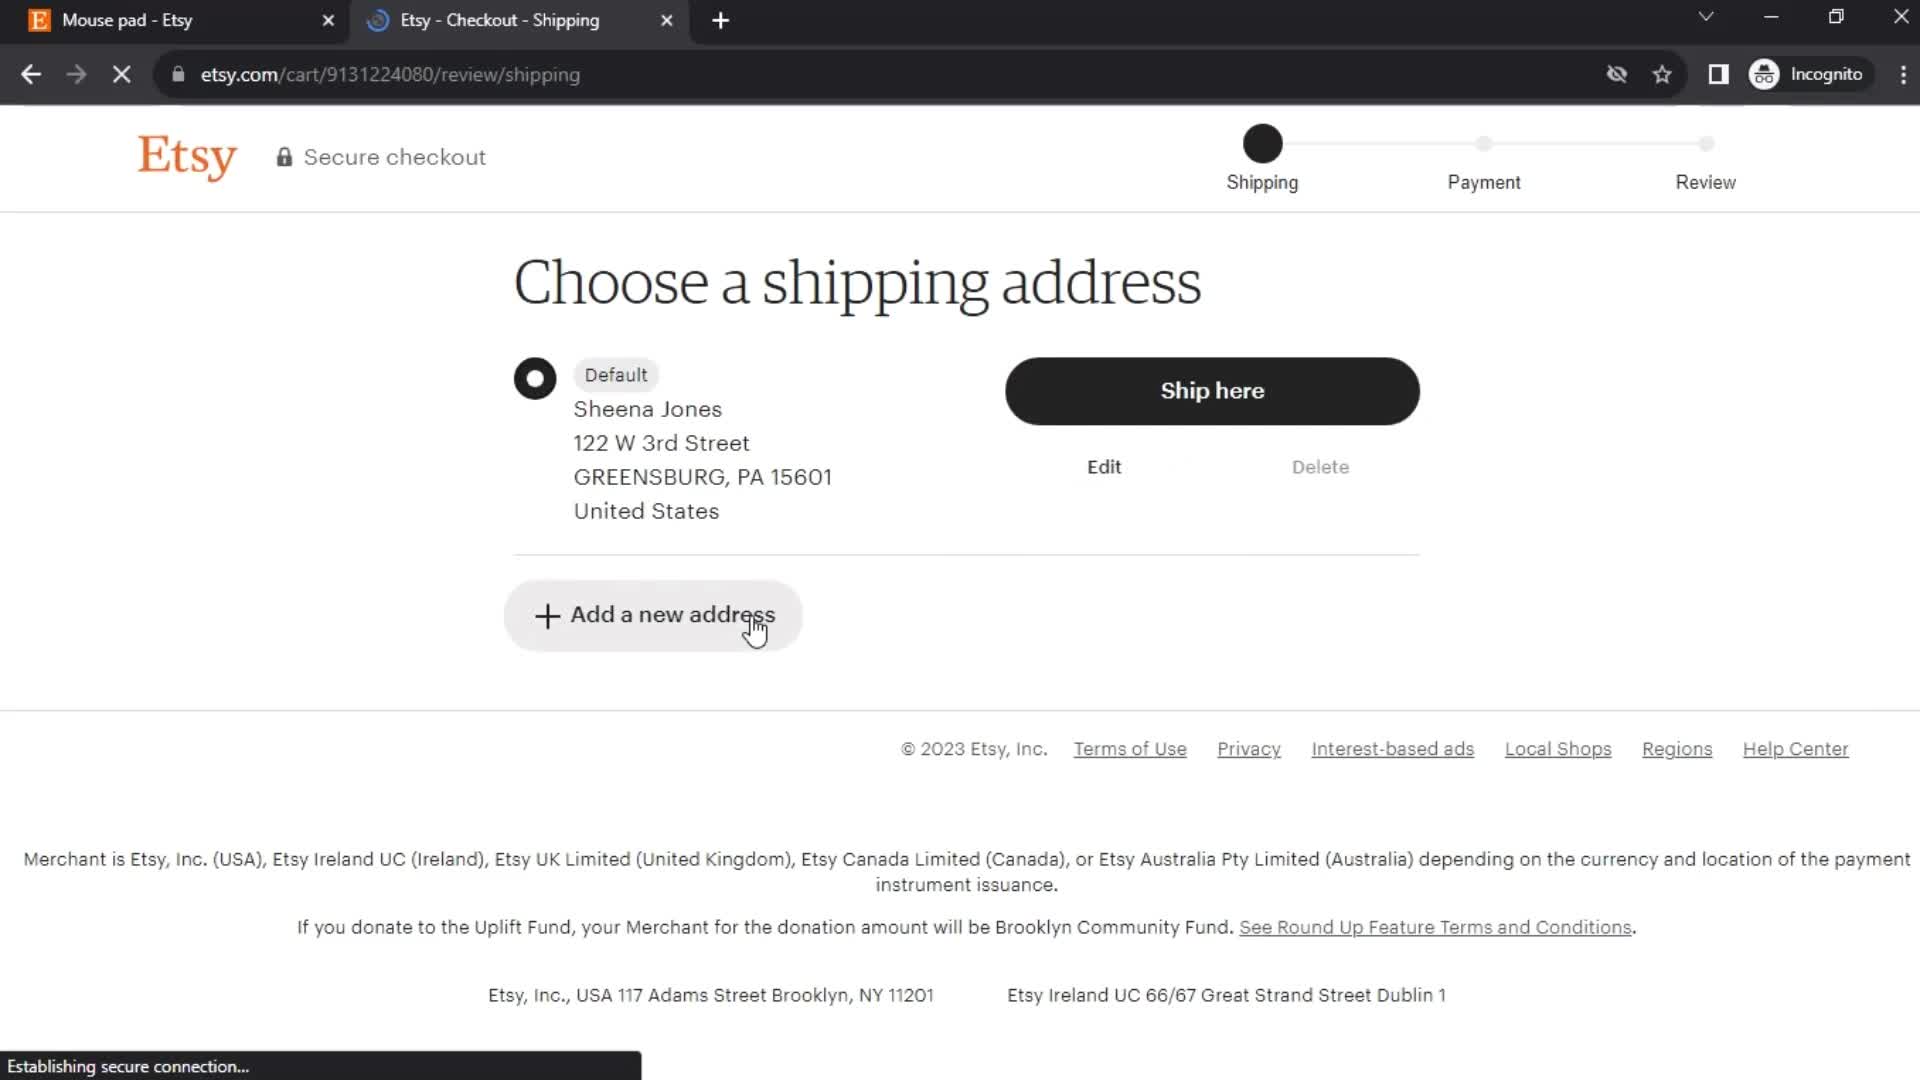The height and width of the screenshot is (1080, 1920).
Task: Click the Edit address link
Action: [x=1105, y=467]
